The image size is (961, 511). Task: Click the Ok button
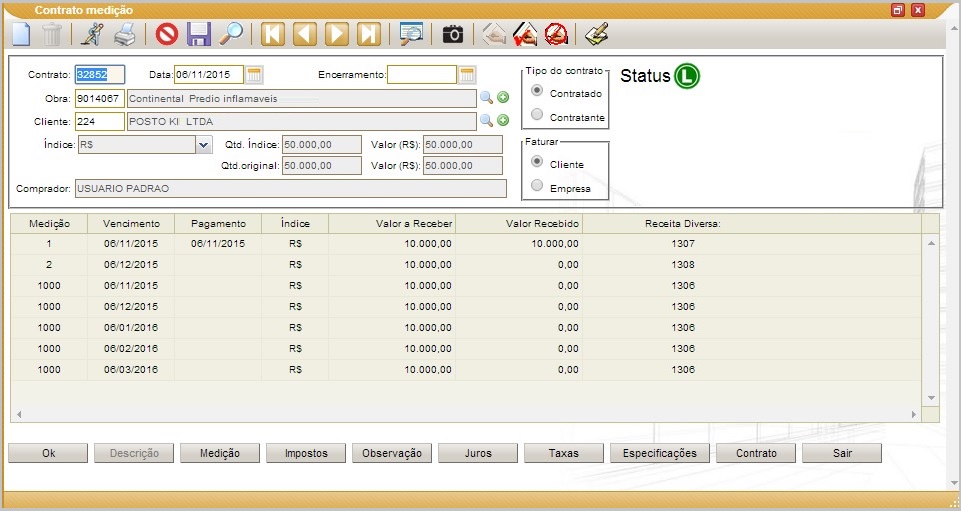[48, 453]
